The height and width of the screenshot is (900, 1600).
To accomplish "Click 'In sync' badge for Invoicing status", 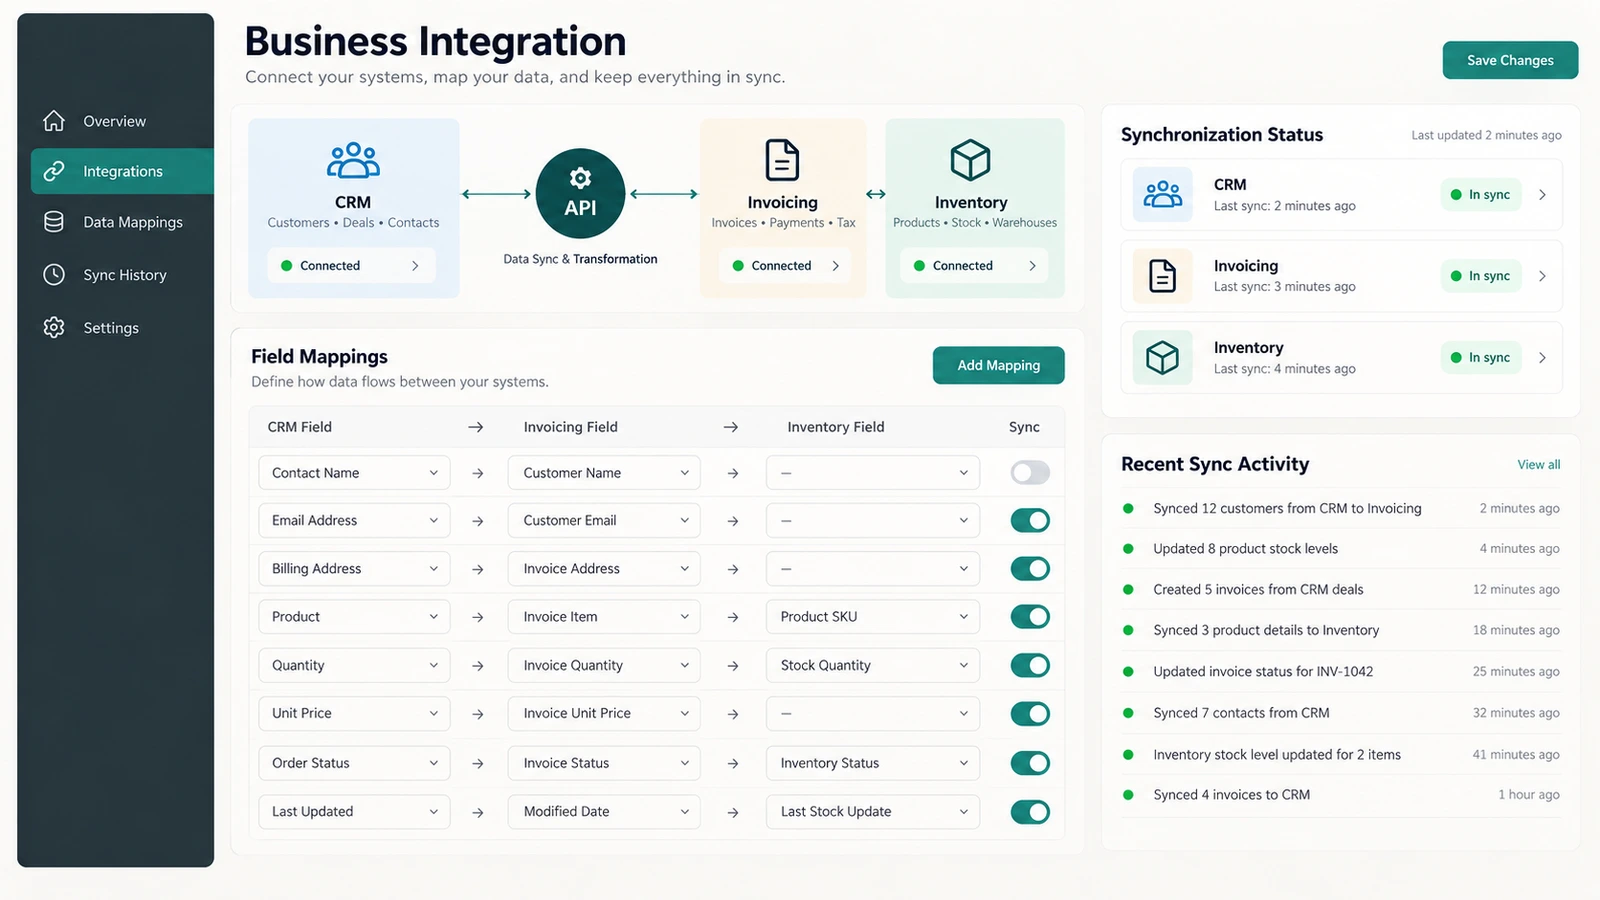I will (x=1480, y=276).
